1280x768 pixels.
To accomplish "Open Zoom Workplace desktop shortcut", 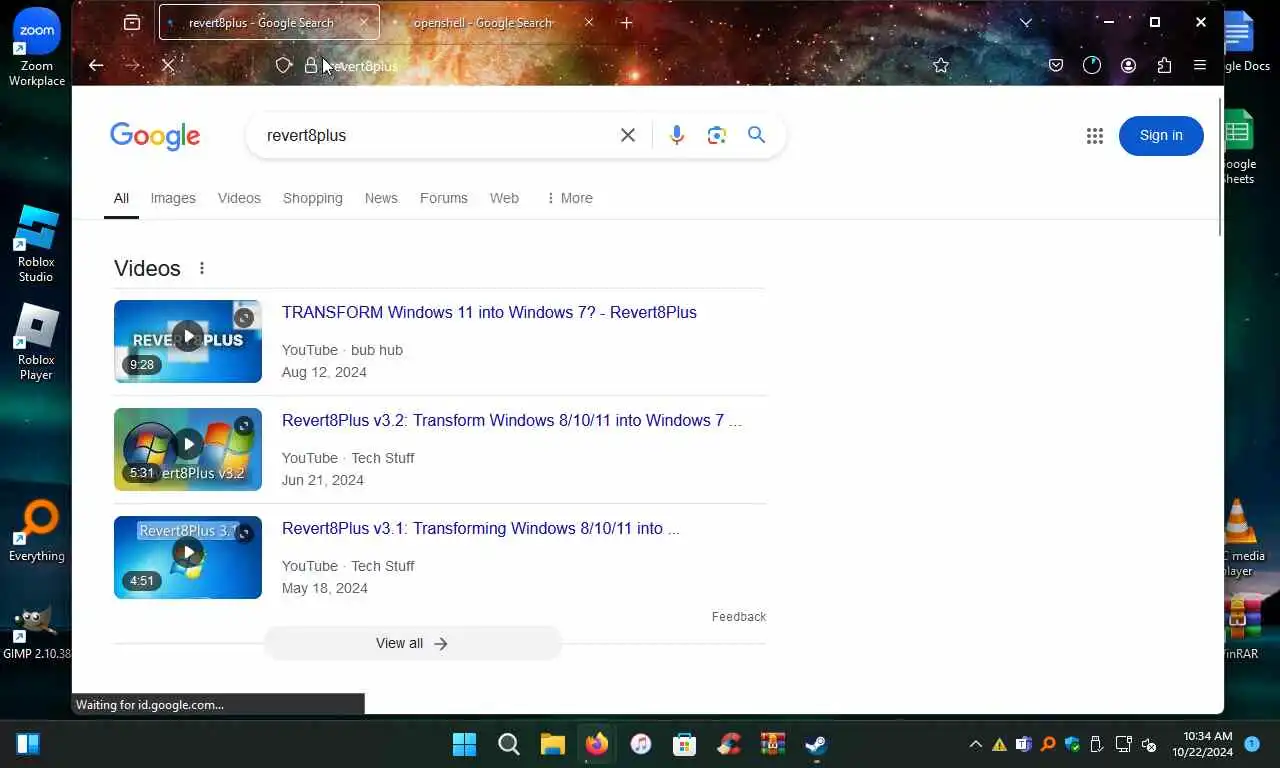I will tap(37, 49).
